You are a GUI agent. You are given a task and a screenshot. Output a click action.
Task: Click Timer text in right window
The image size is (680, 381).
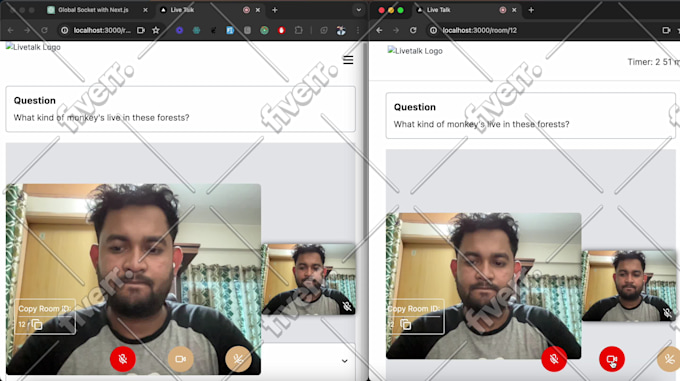click(654, 62)
